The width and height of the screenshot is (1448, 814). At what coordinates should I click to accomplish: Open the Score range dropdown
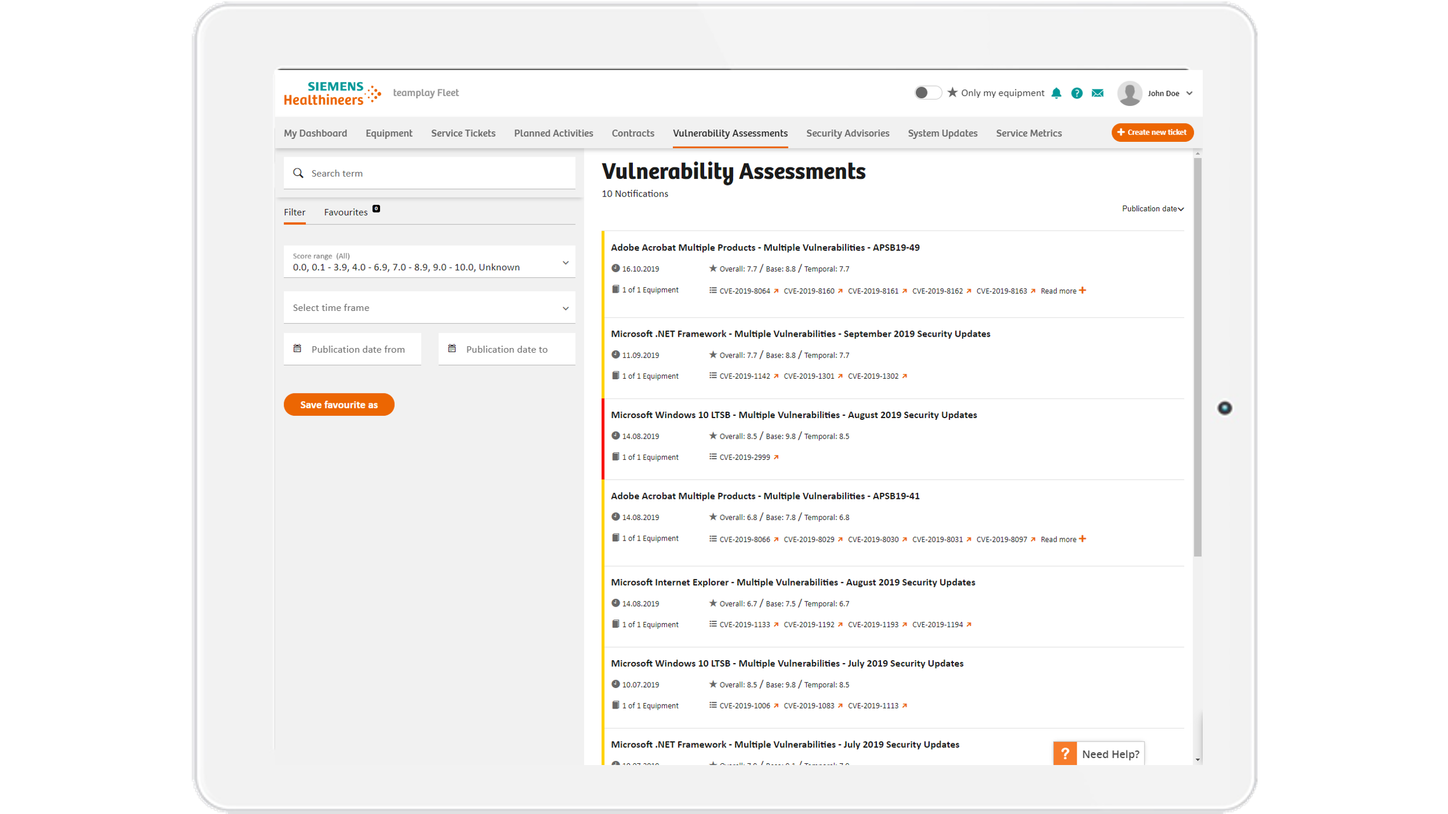(429, 262)
